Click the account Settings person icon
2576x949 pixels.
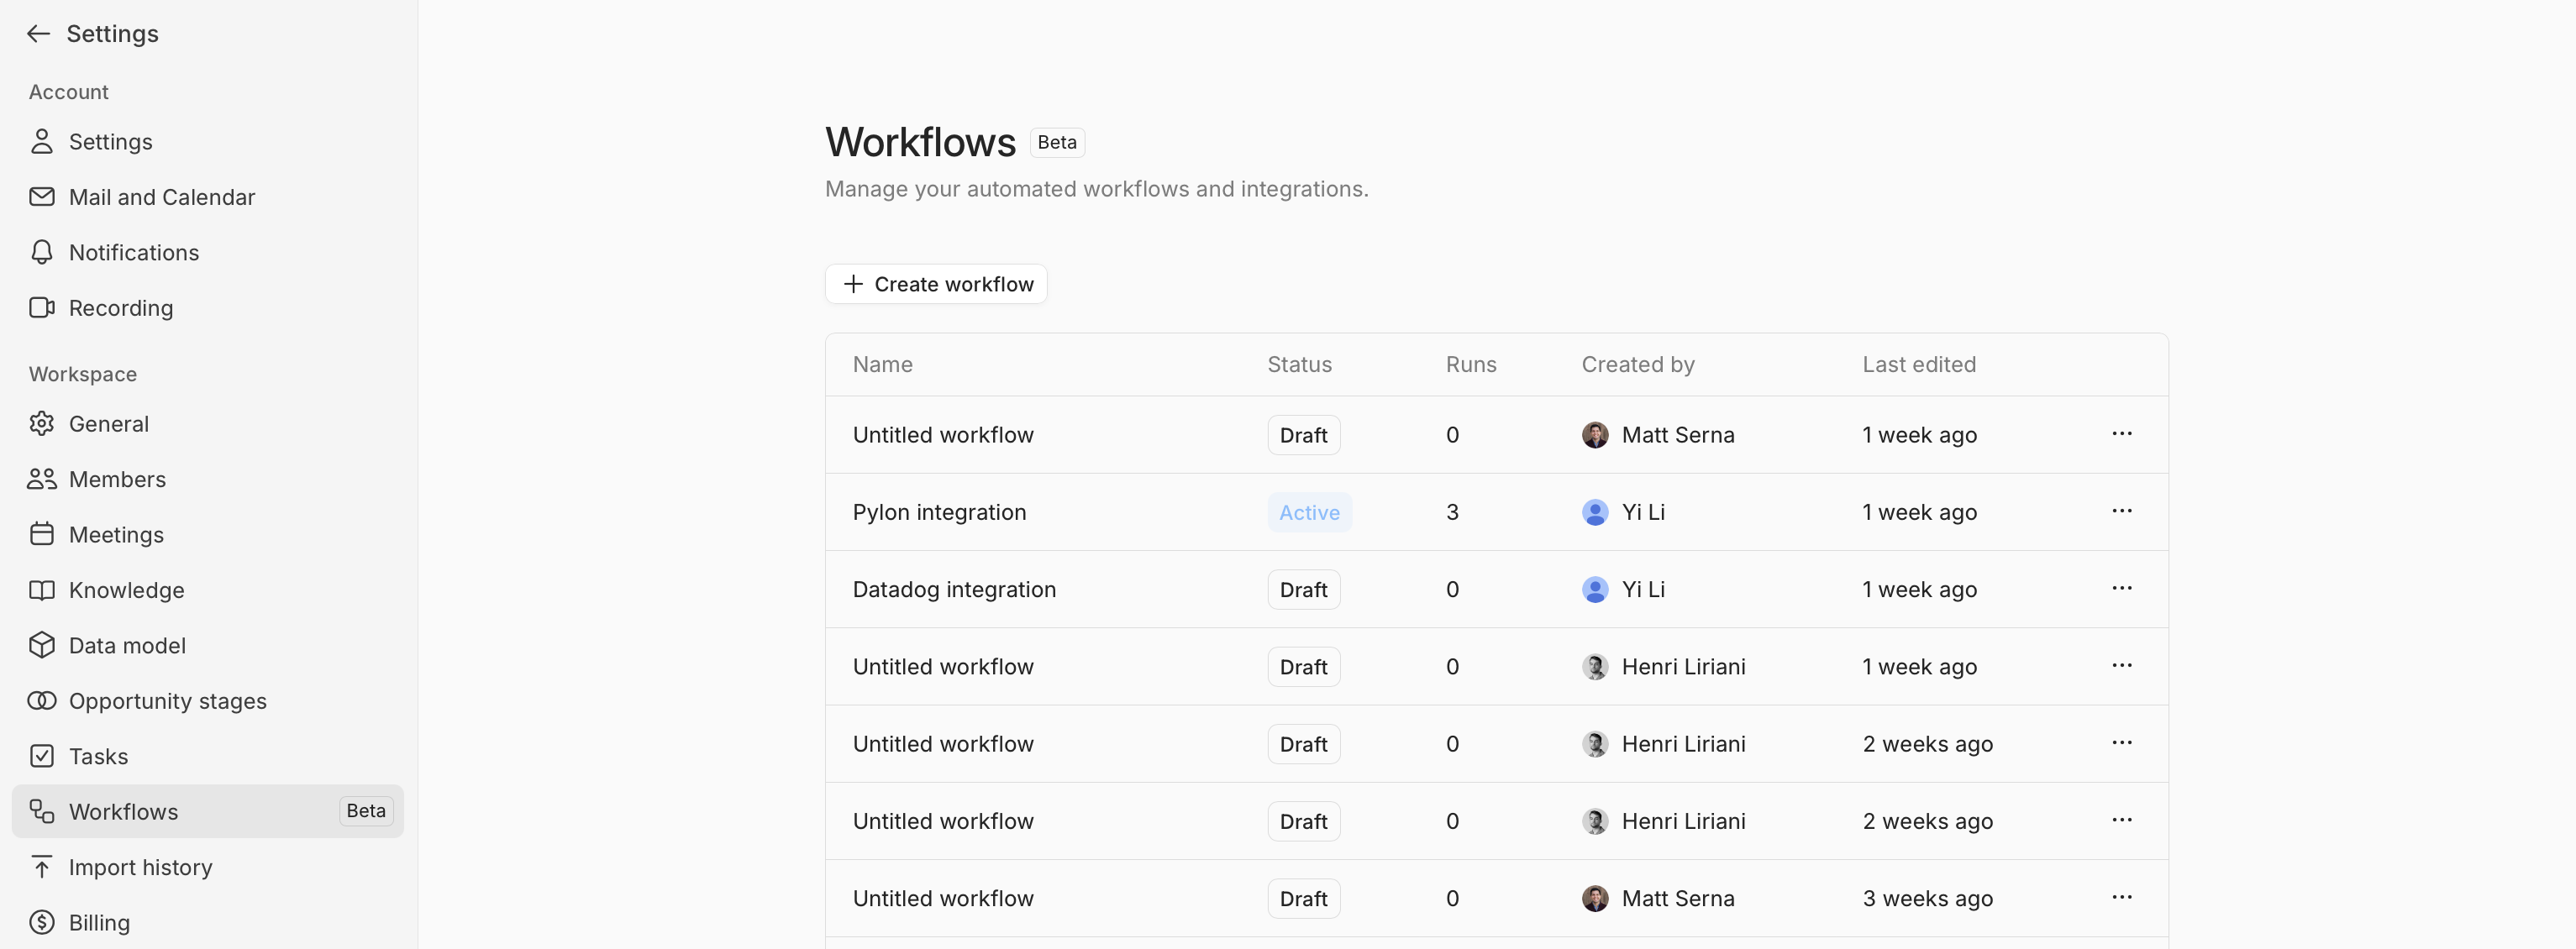tap(41, 142)
